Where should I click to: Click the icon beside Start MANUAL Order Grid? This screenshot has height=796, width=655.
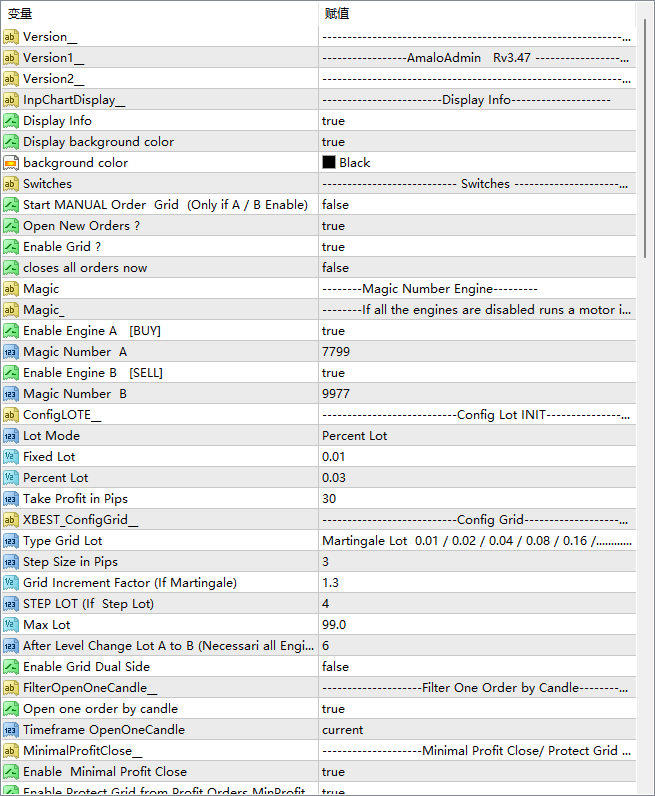click(11, 205)
